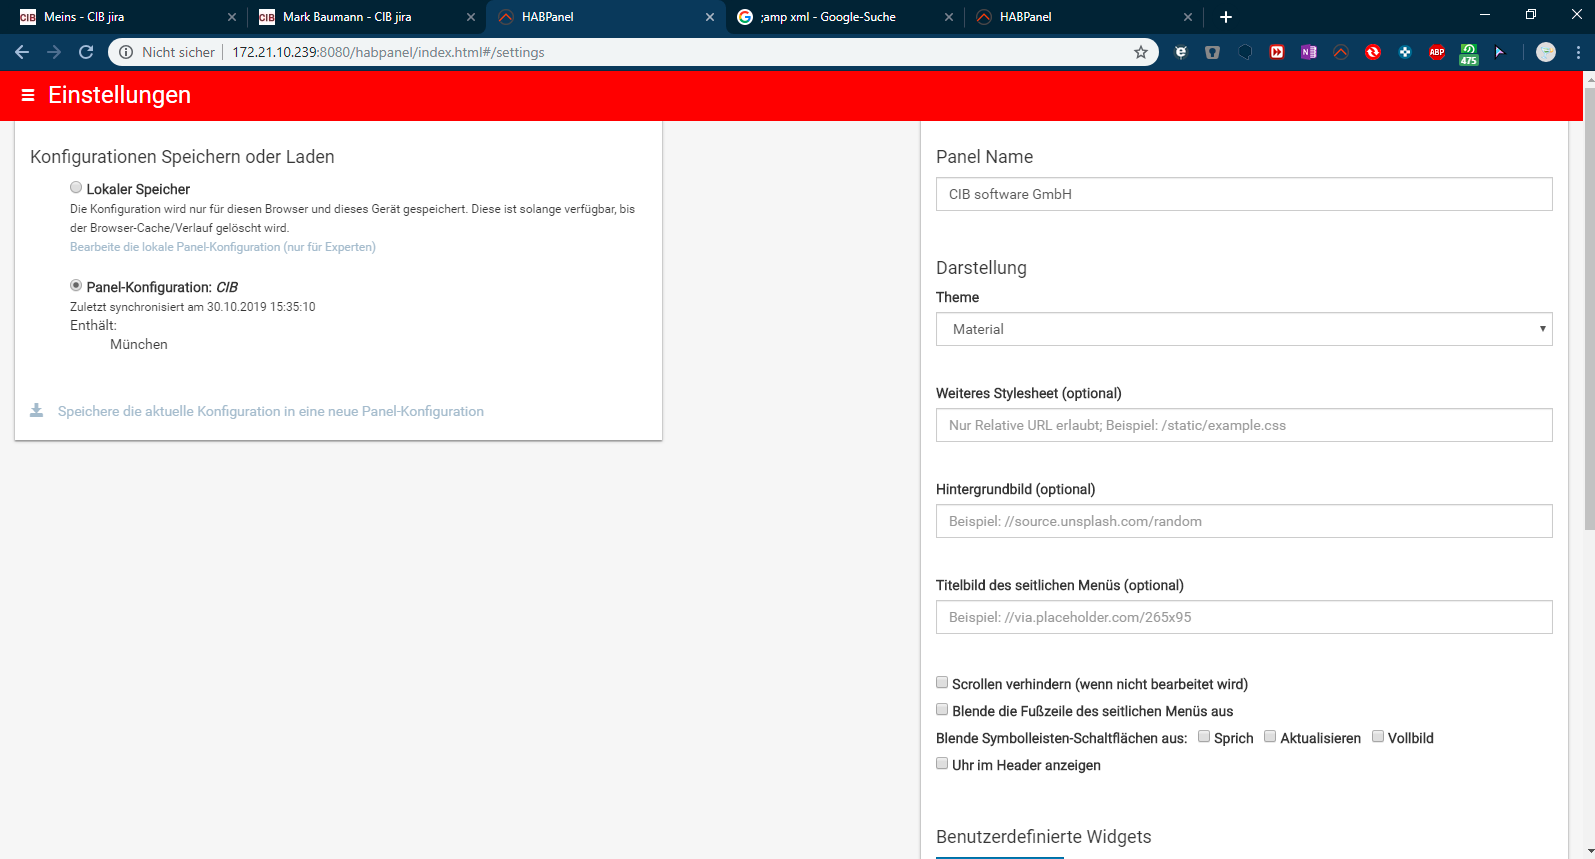
Task: Reload the page
Action: (86, 52)
